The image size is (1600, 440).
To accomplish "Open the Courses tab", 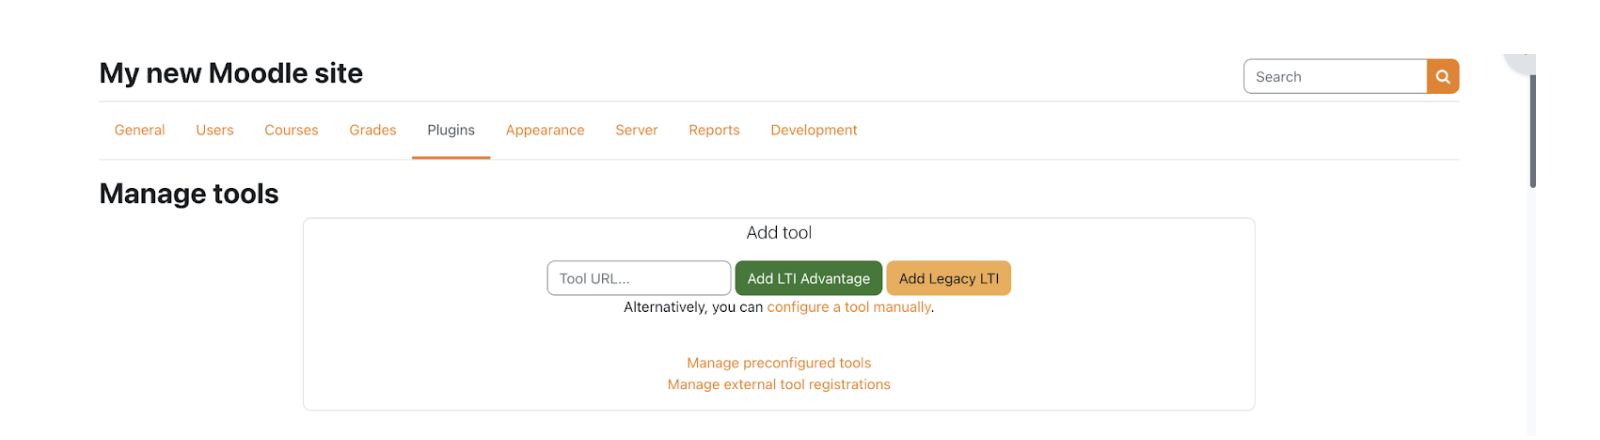I will tap(291, 130).
